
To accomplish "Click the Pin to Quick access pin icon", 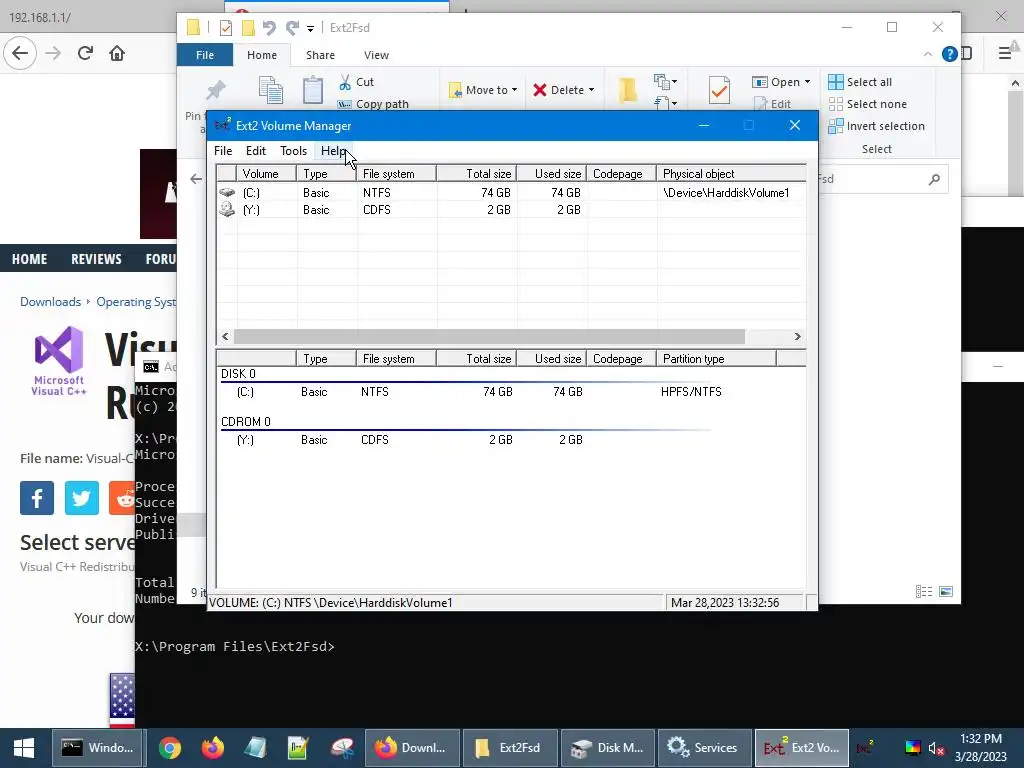I will pos(215,89).
